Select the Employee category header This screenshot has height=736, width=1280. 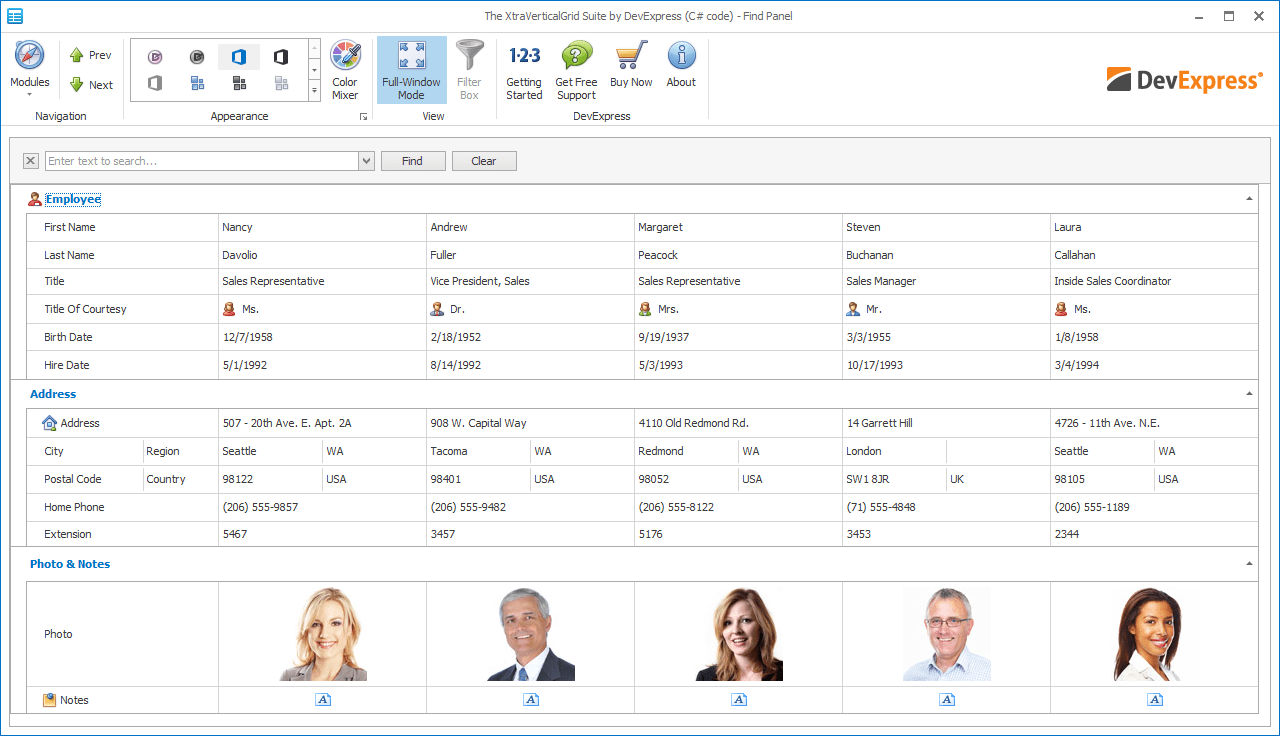click(634, 199)
